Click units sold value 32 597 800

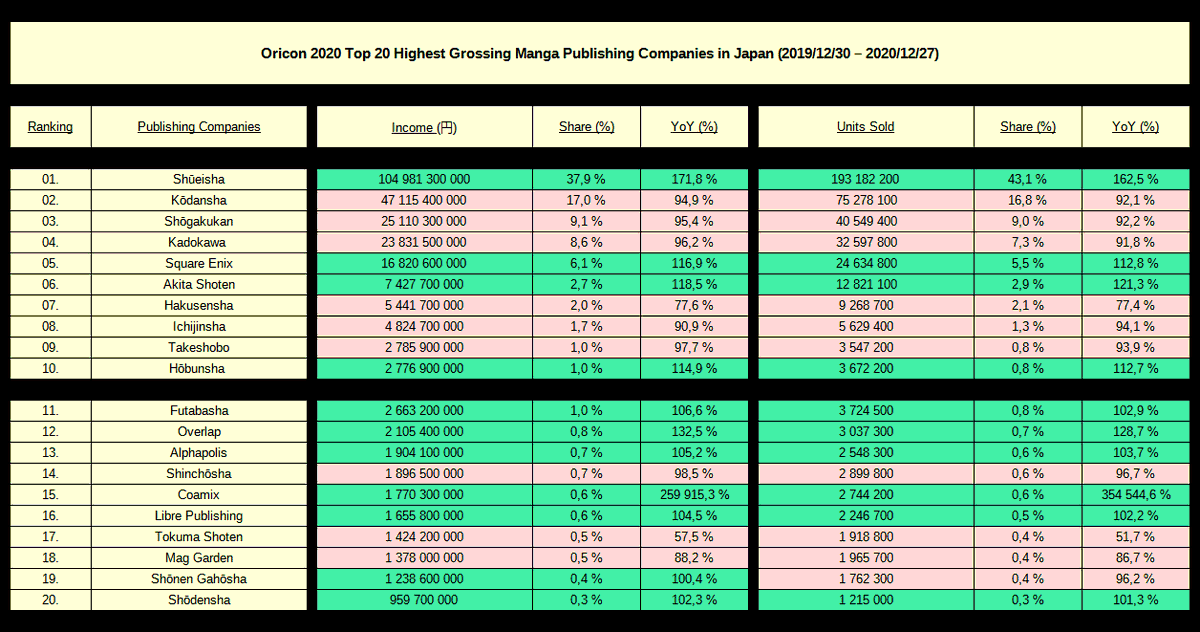866,242
